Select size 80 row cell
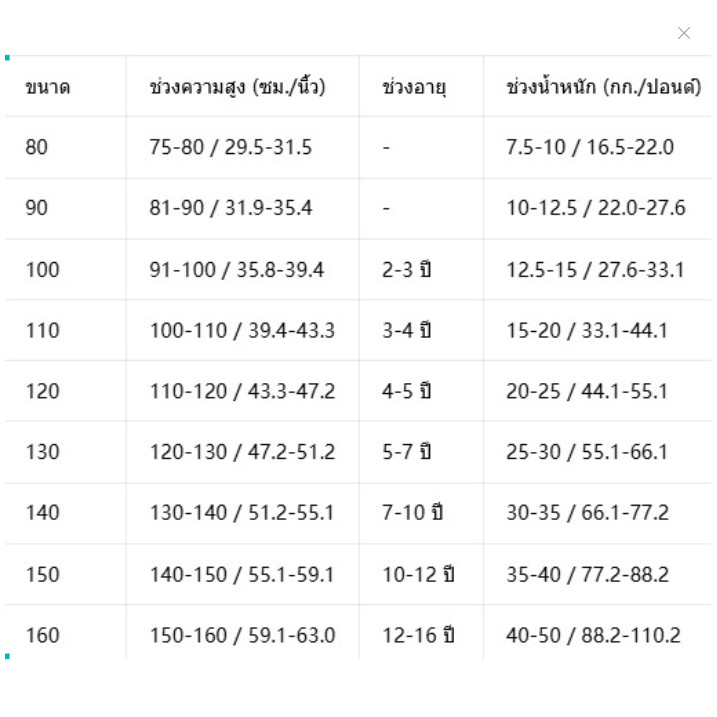This screenshot has height=717, width=717. (37, 147)
